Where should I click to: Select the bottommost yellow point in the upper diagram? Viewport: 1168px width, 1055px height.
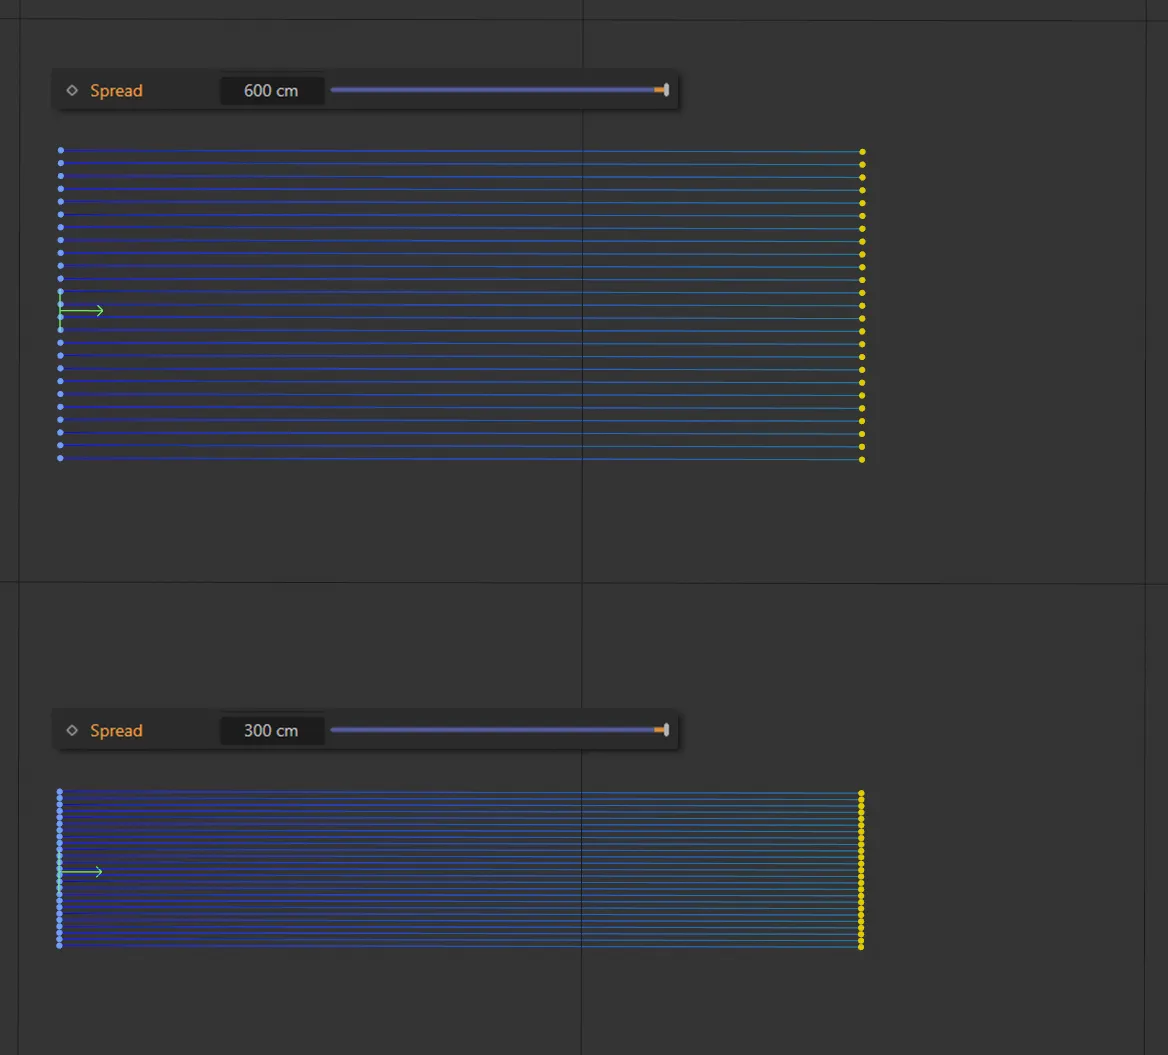point(862,460)
